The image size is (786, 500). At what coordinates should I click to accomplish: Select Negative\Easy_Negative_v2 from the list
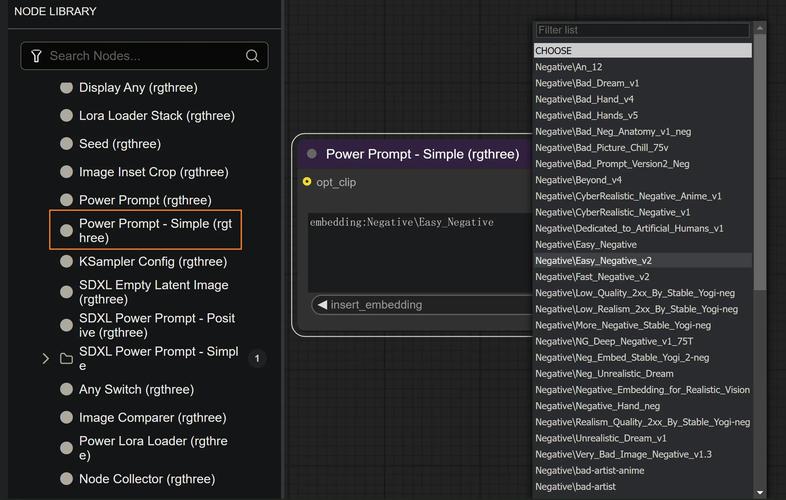pos(594,261)
